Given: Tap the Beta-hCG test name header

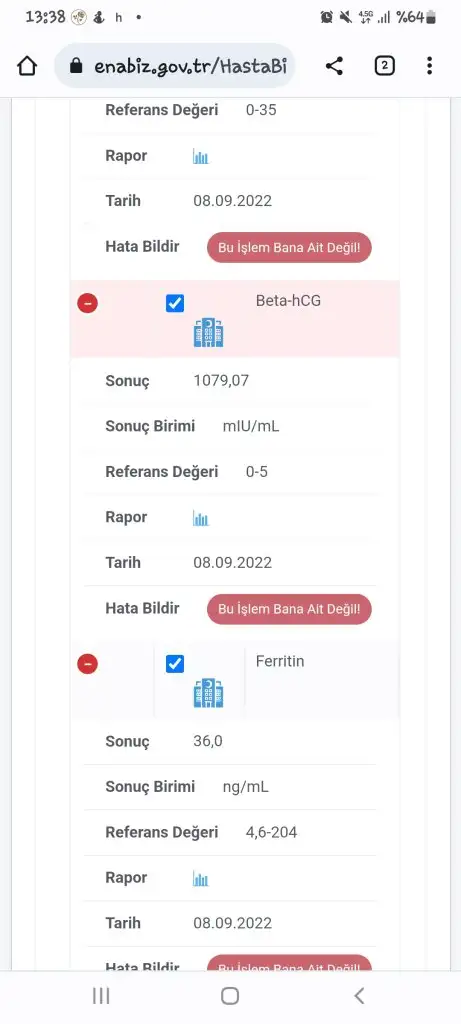Looking at the screenshot, I should tap(288, 300).
